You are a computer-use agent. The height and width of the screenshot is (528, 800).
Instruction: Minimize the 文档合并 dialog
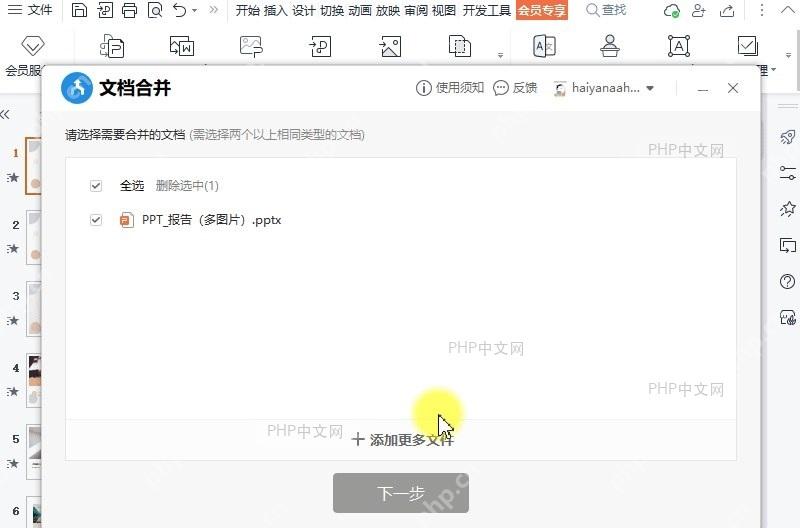(x=703, y=88)
